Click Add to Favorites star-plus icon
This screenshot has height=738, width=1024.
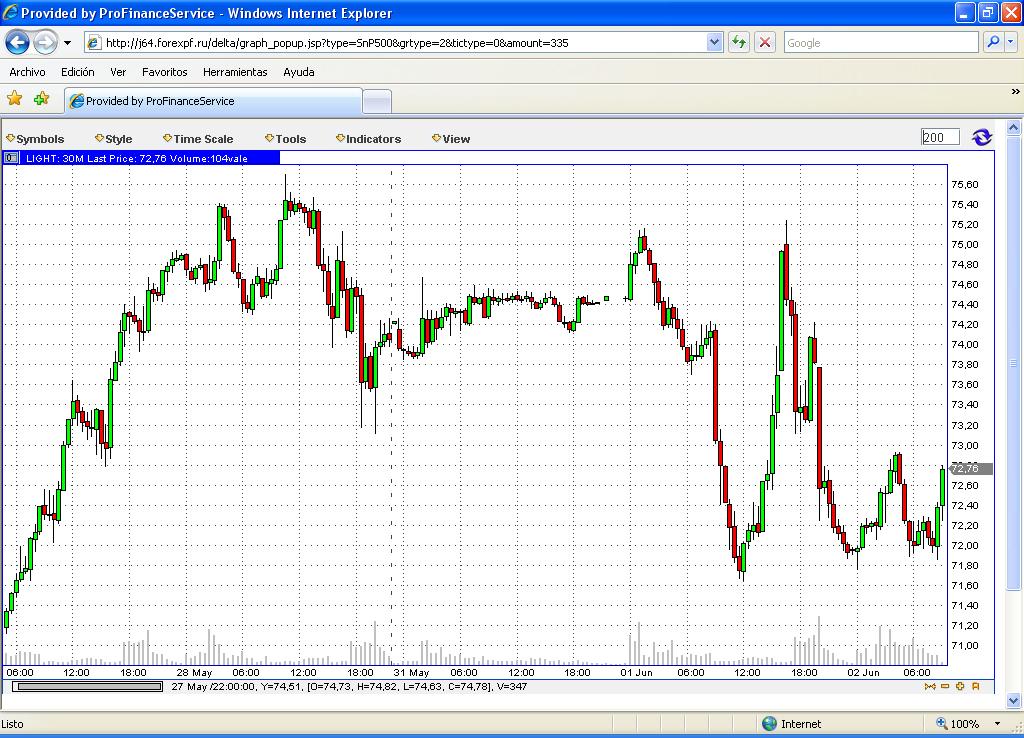[41, 99]
